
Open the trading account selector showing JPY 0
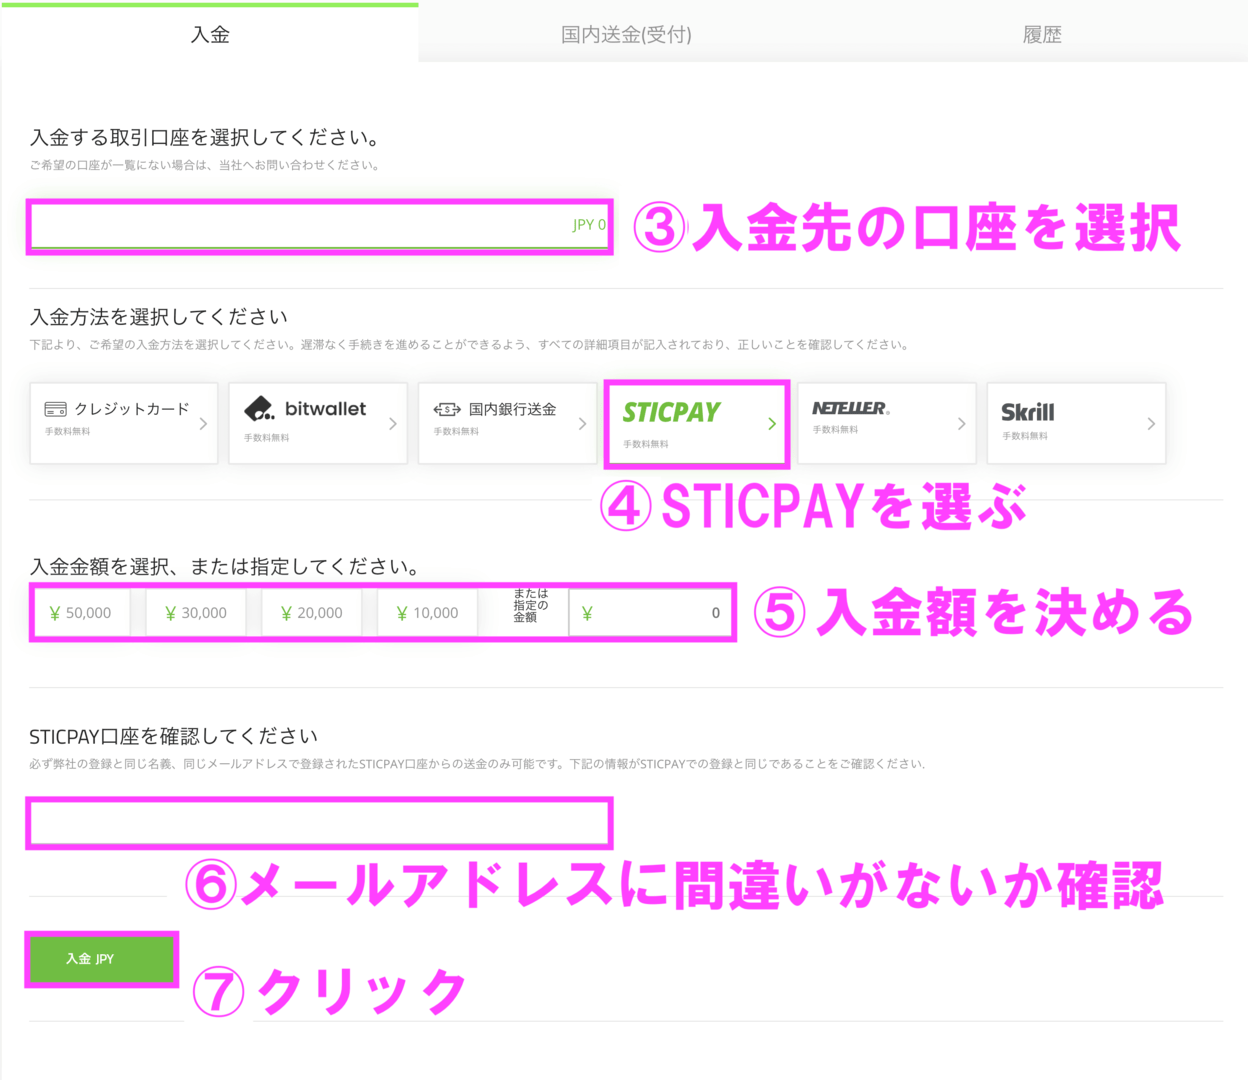319,226
